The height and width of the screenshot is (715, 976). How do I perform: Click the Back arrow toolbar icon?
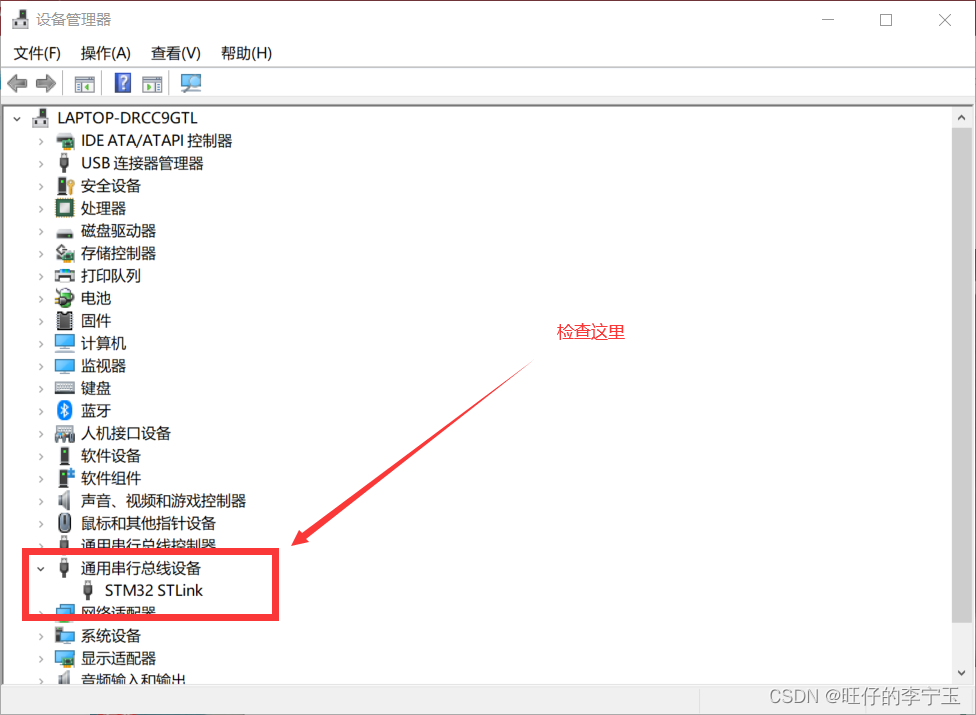pyautogui.click(x=17, y=83)
